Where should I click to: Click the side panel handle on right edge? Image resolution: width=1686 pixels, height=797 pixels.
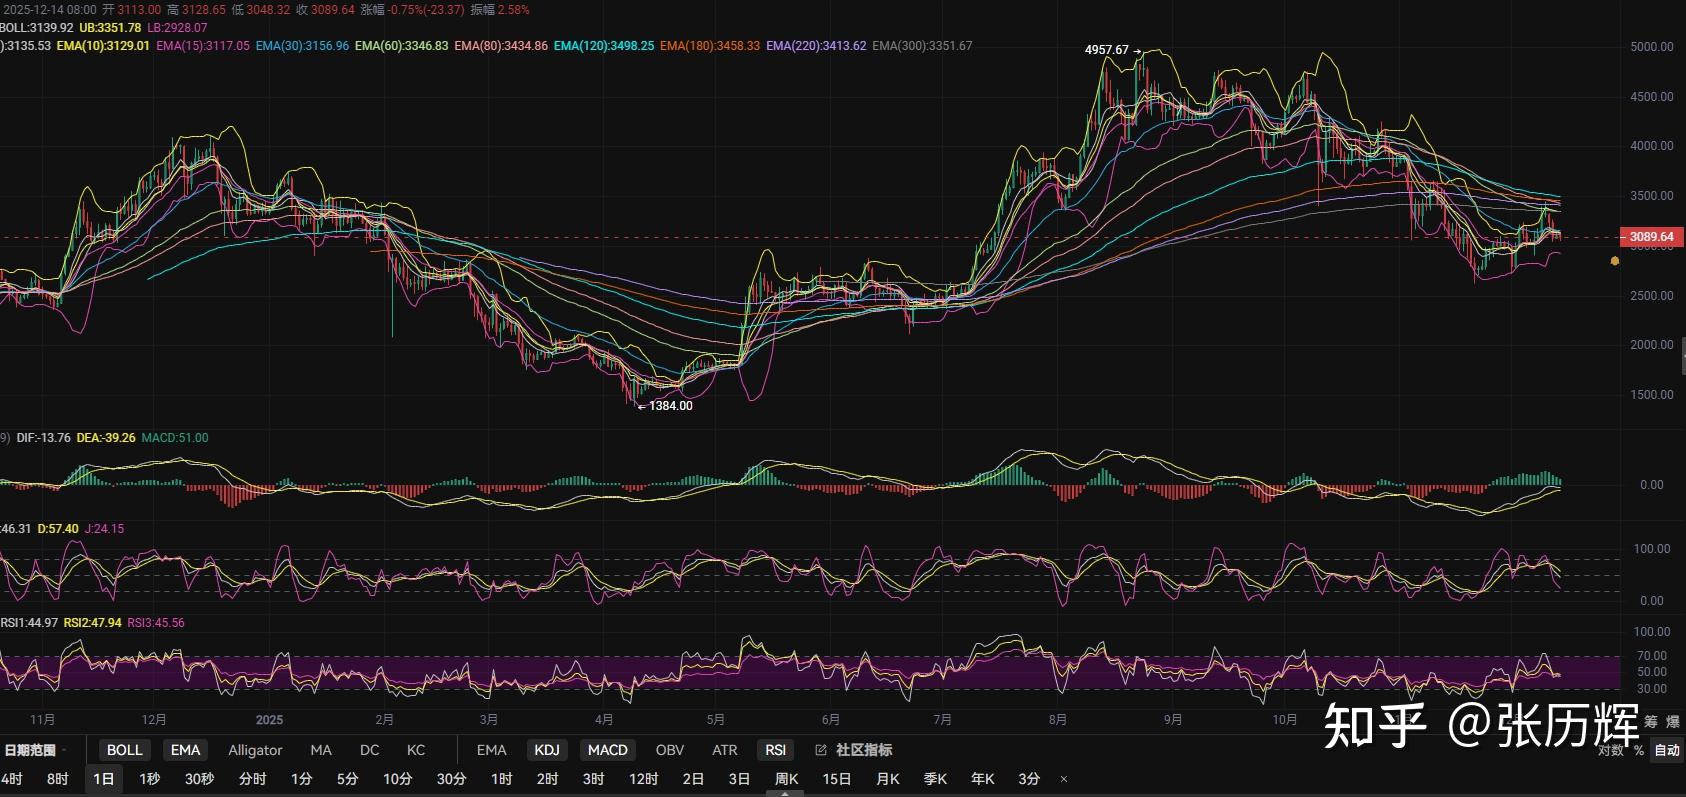1682,355
